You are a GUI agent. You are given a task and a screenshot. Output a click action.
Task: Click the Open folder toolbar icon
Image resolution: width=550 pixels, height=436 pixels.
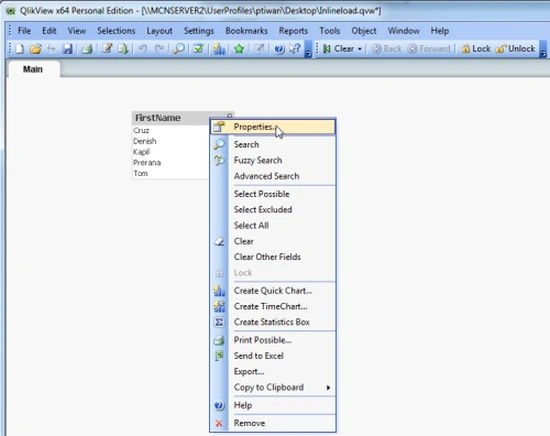click(x=35, y=49)
